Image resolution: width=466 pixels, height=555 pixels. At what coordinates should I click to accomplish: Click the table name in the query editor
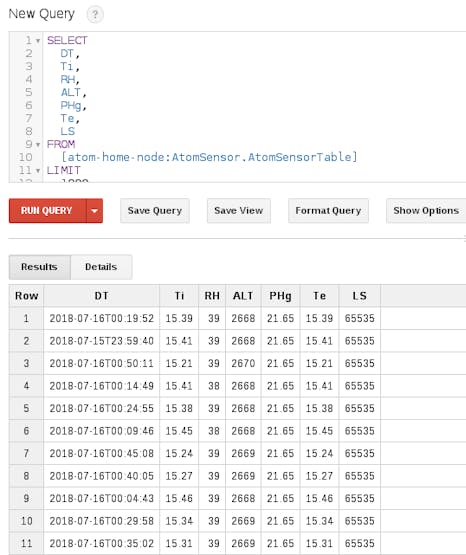pos(209,157)
